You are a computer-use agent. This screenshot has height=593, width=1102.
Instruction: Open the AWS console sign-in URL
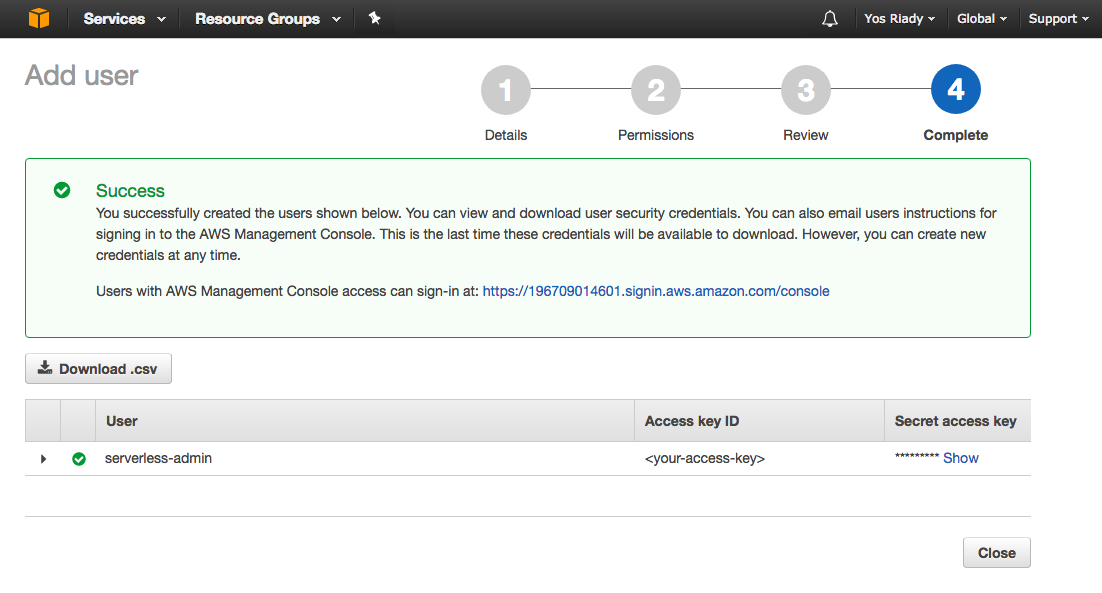[x=655, y=291]
